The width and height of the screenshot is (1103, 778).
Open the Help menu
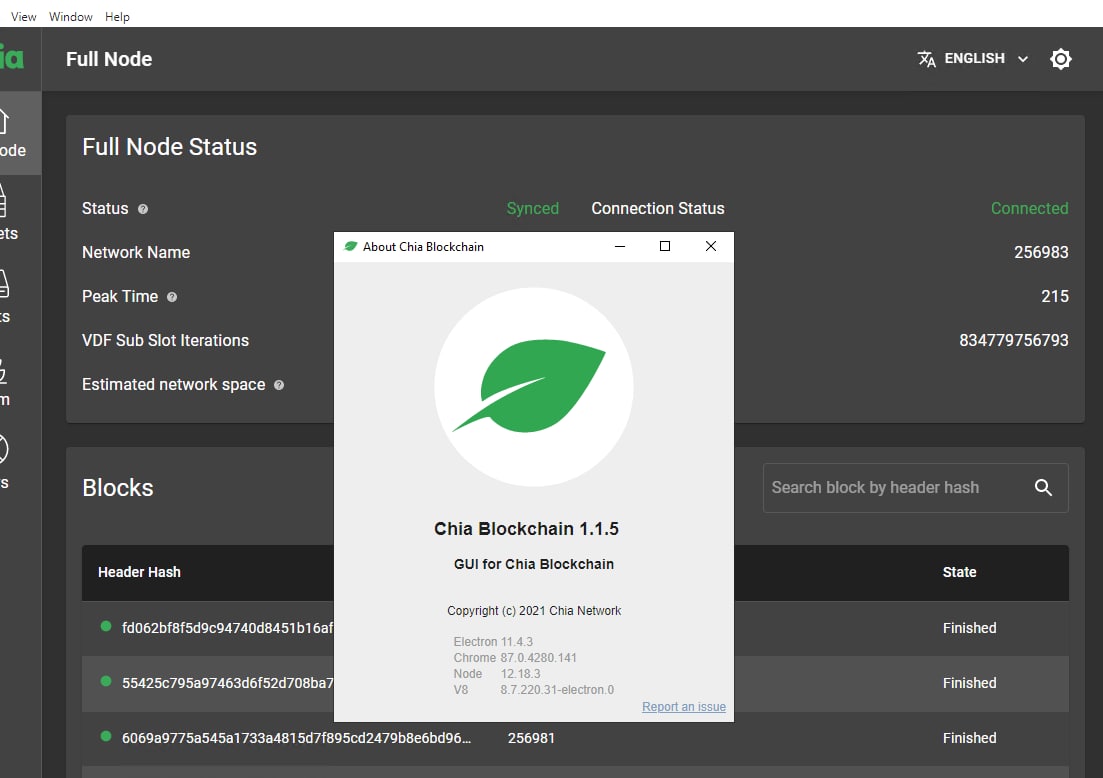point(117,16)
